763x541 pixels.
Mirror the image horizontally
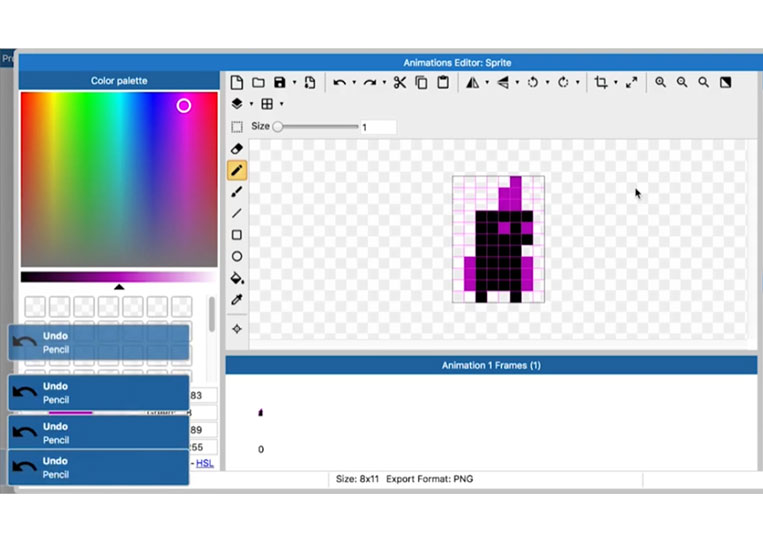coord(472,83)
